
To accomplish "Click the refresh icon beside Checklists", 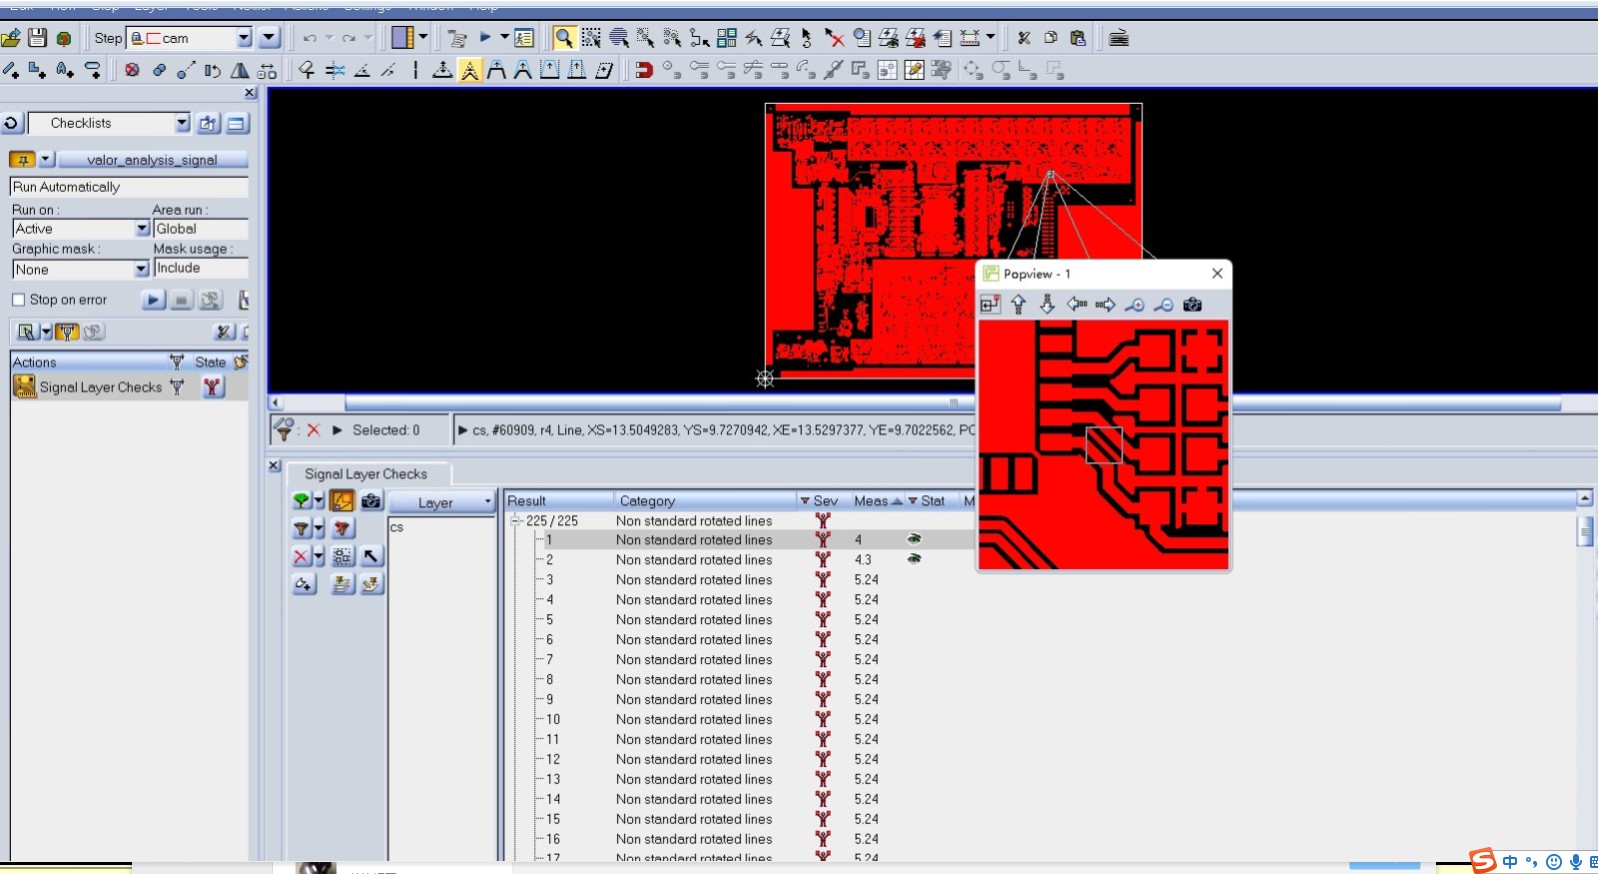I will coord(11,123).
